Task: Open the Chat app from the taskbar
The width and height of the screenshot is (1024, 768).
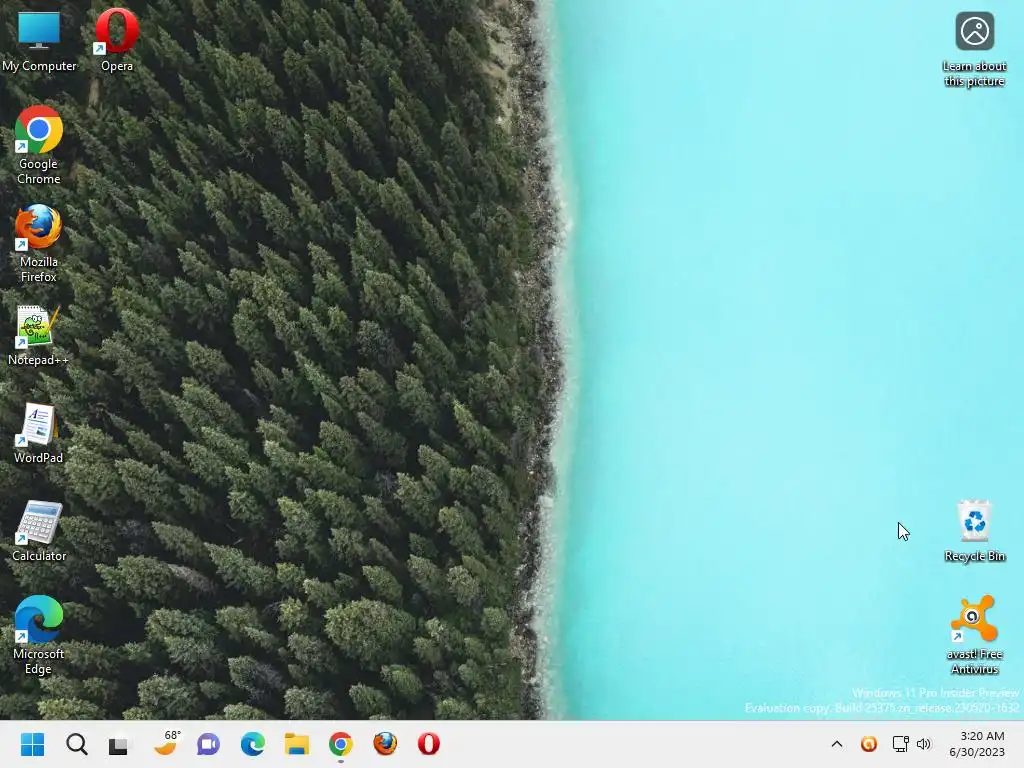Action: pos(208,744)
